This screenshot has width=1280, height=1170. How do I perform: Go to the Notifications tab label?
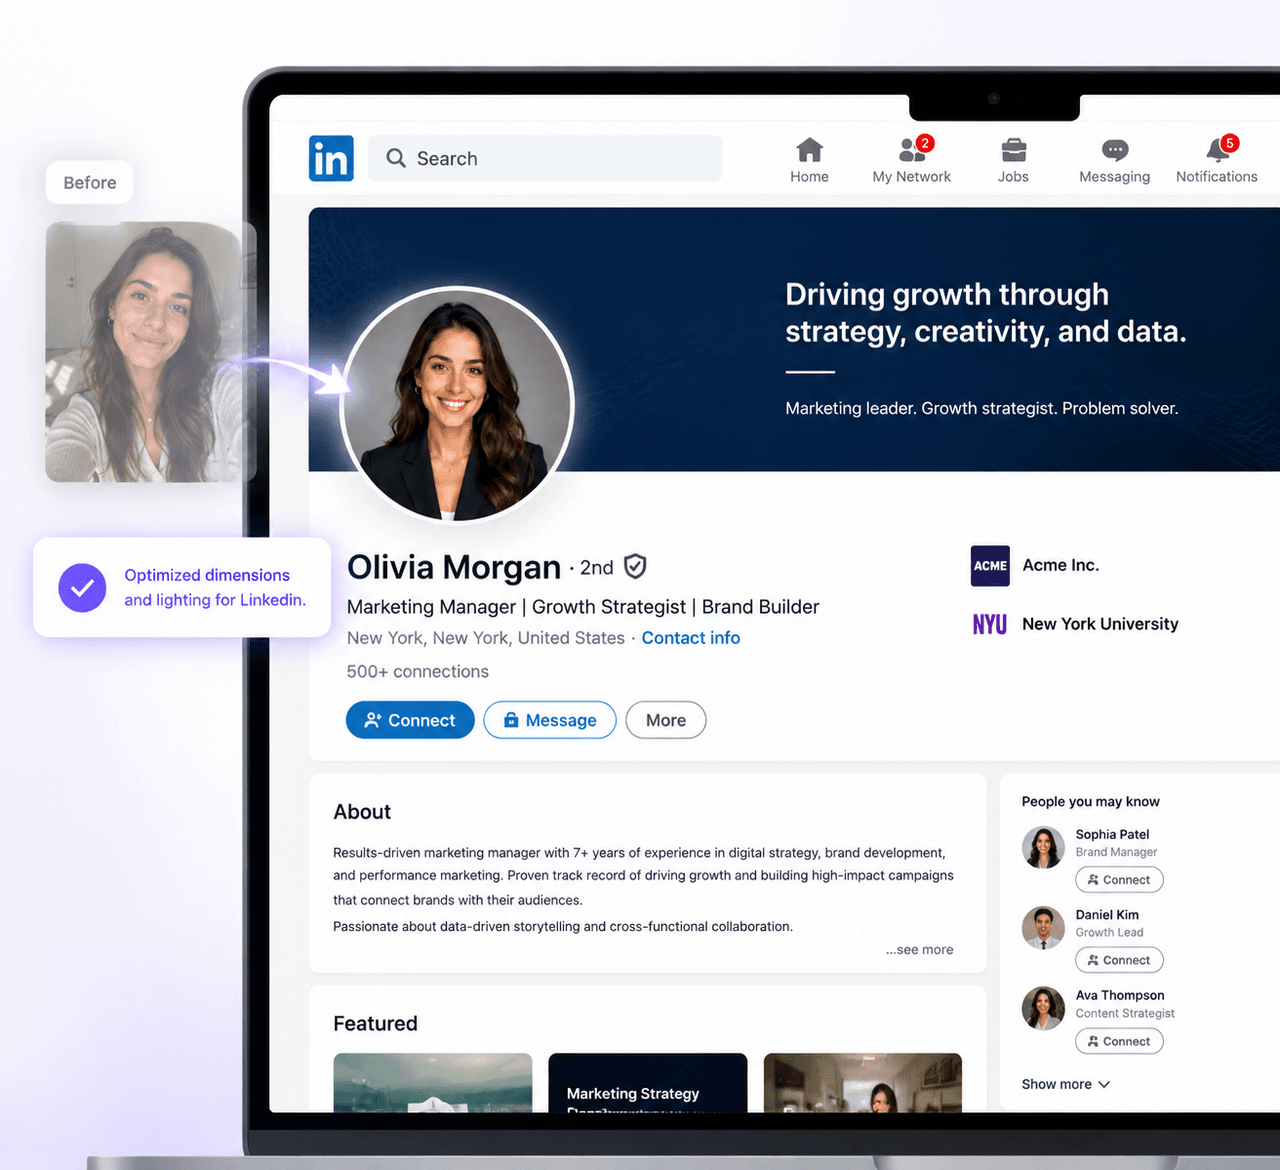tap(1217, 176)
